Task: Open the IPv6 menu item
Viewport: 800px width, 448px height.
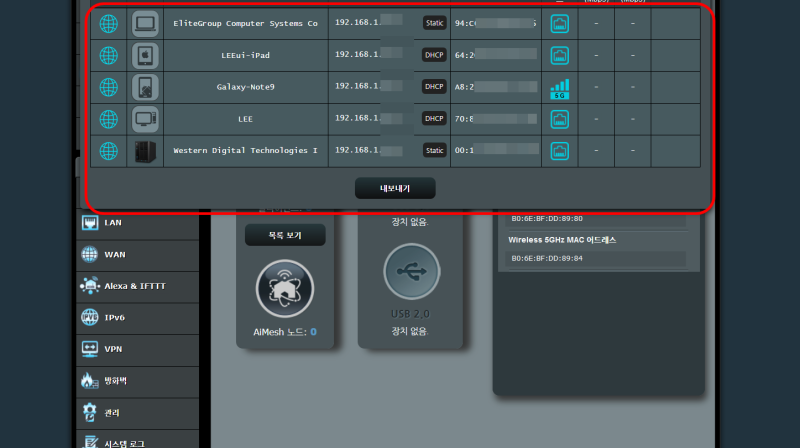Action: (x=138, y=318)
